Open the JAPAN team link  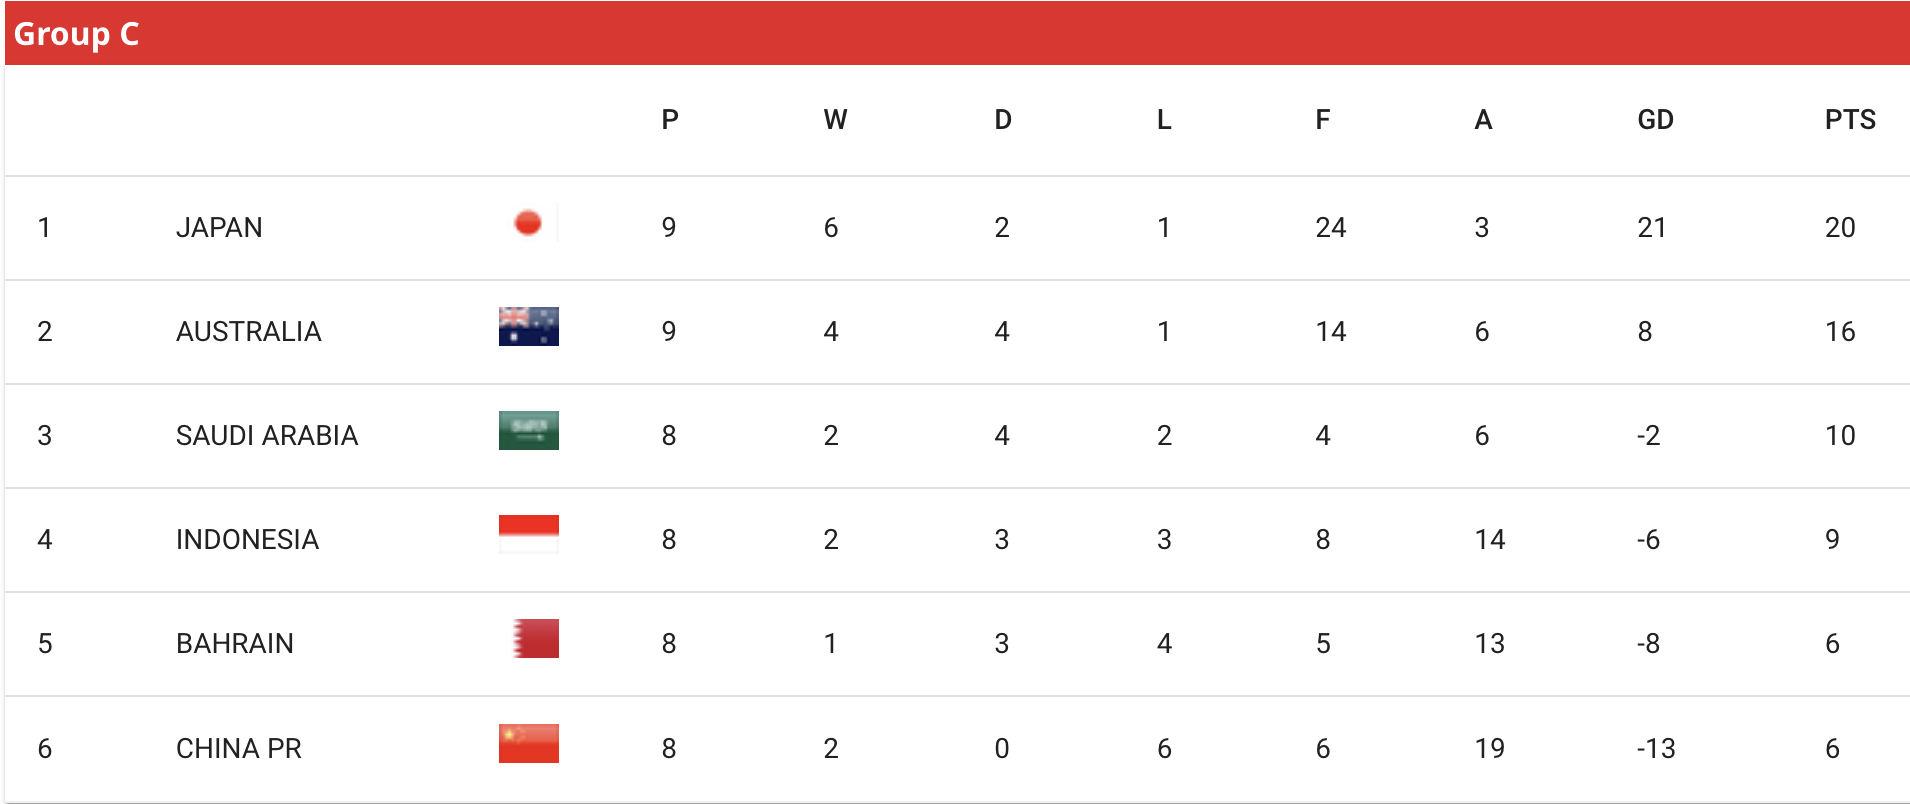point(219,228)
